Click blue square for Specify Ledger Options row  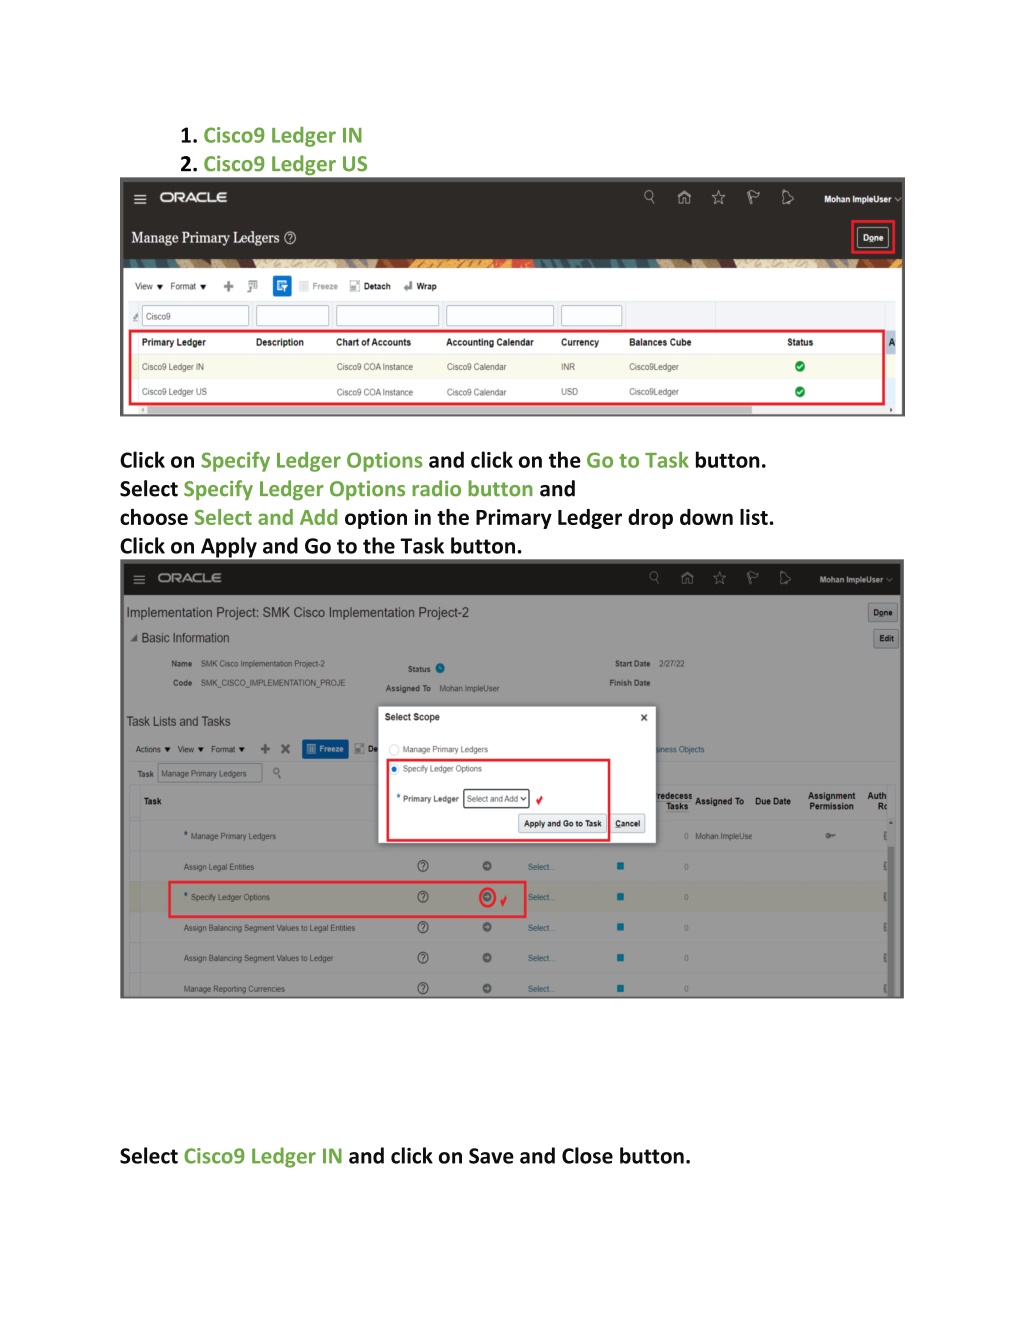tap(620, 897)
